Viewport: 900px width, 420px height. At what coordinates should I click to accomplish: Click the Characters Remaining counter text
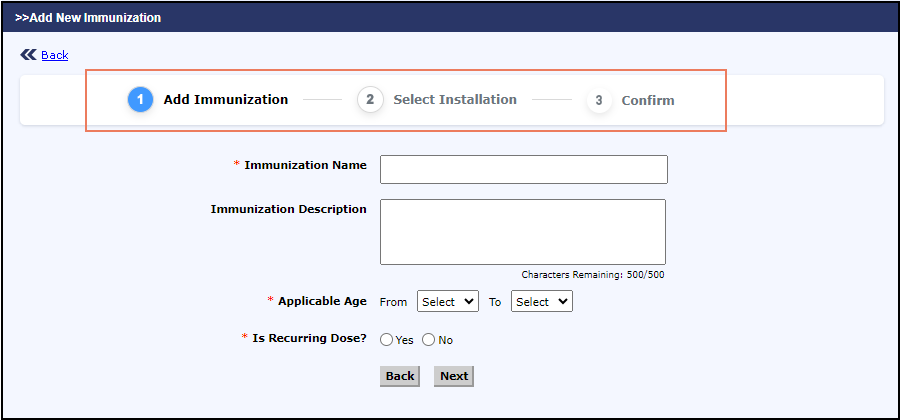point(593,274)
